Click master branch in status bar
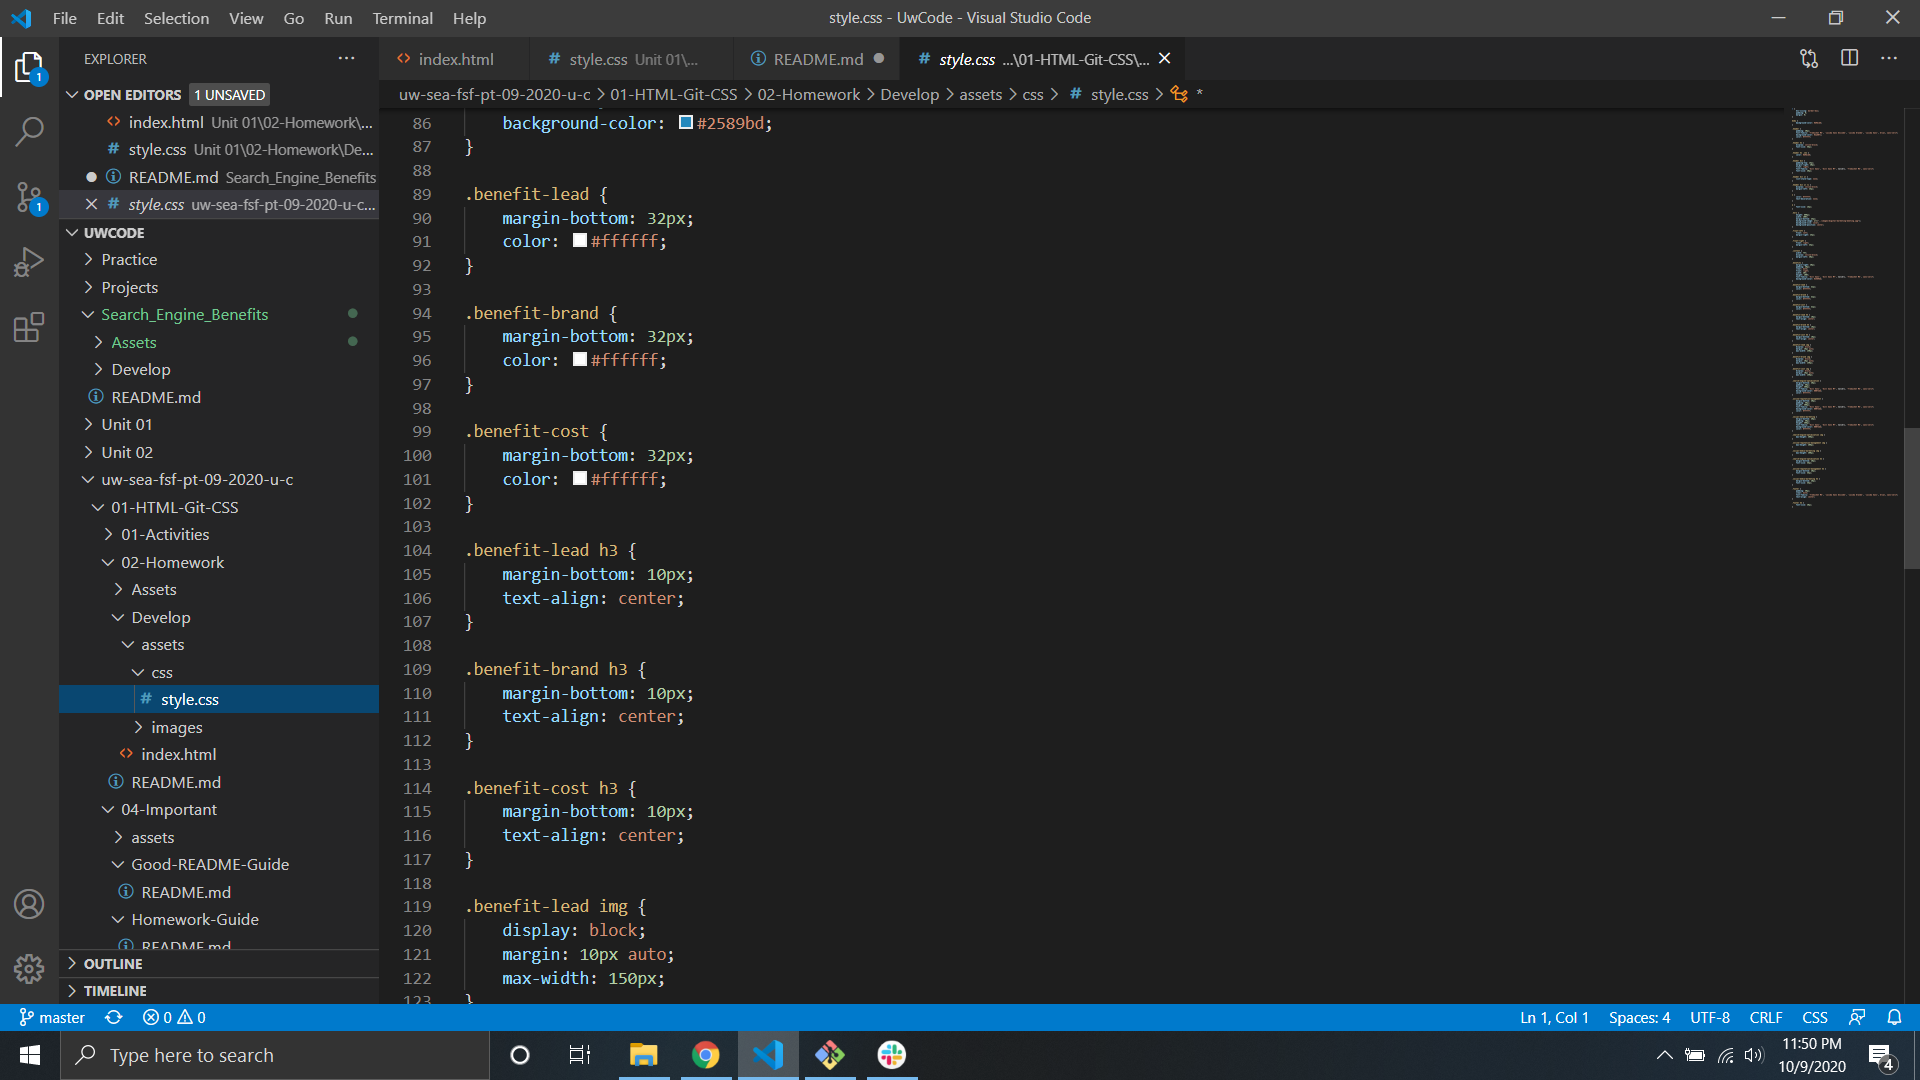1920x1080 pixels. point(52,1017)
